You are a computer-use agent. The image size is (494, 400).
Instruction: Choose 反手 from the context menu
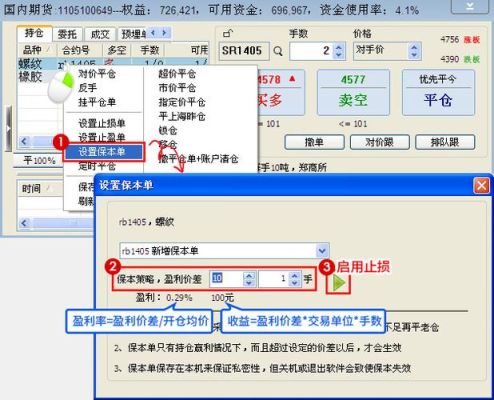coord(87,88)
